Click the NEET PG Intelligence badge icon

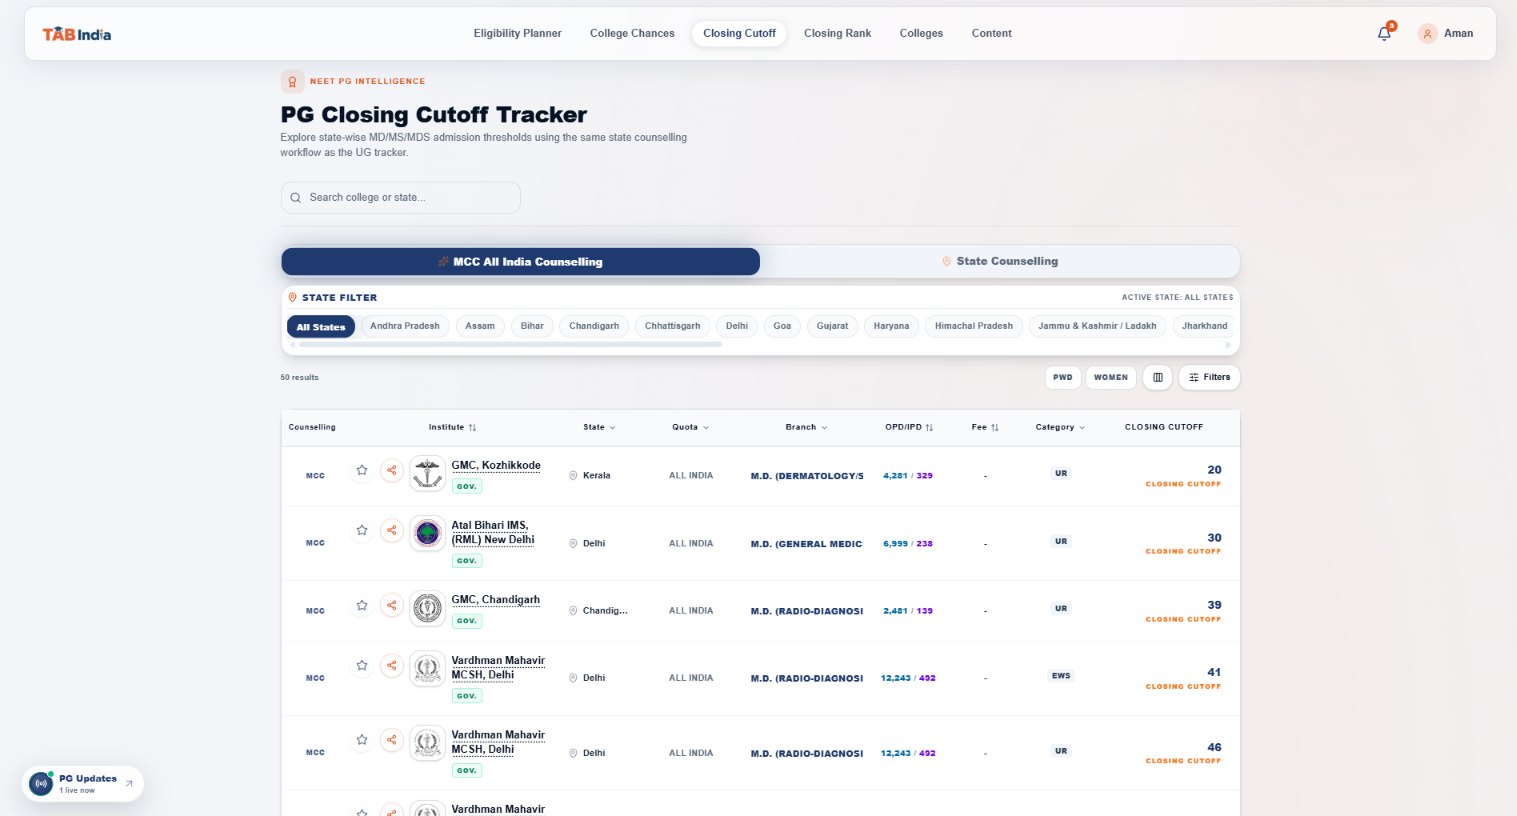click(292, 81)
